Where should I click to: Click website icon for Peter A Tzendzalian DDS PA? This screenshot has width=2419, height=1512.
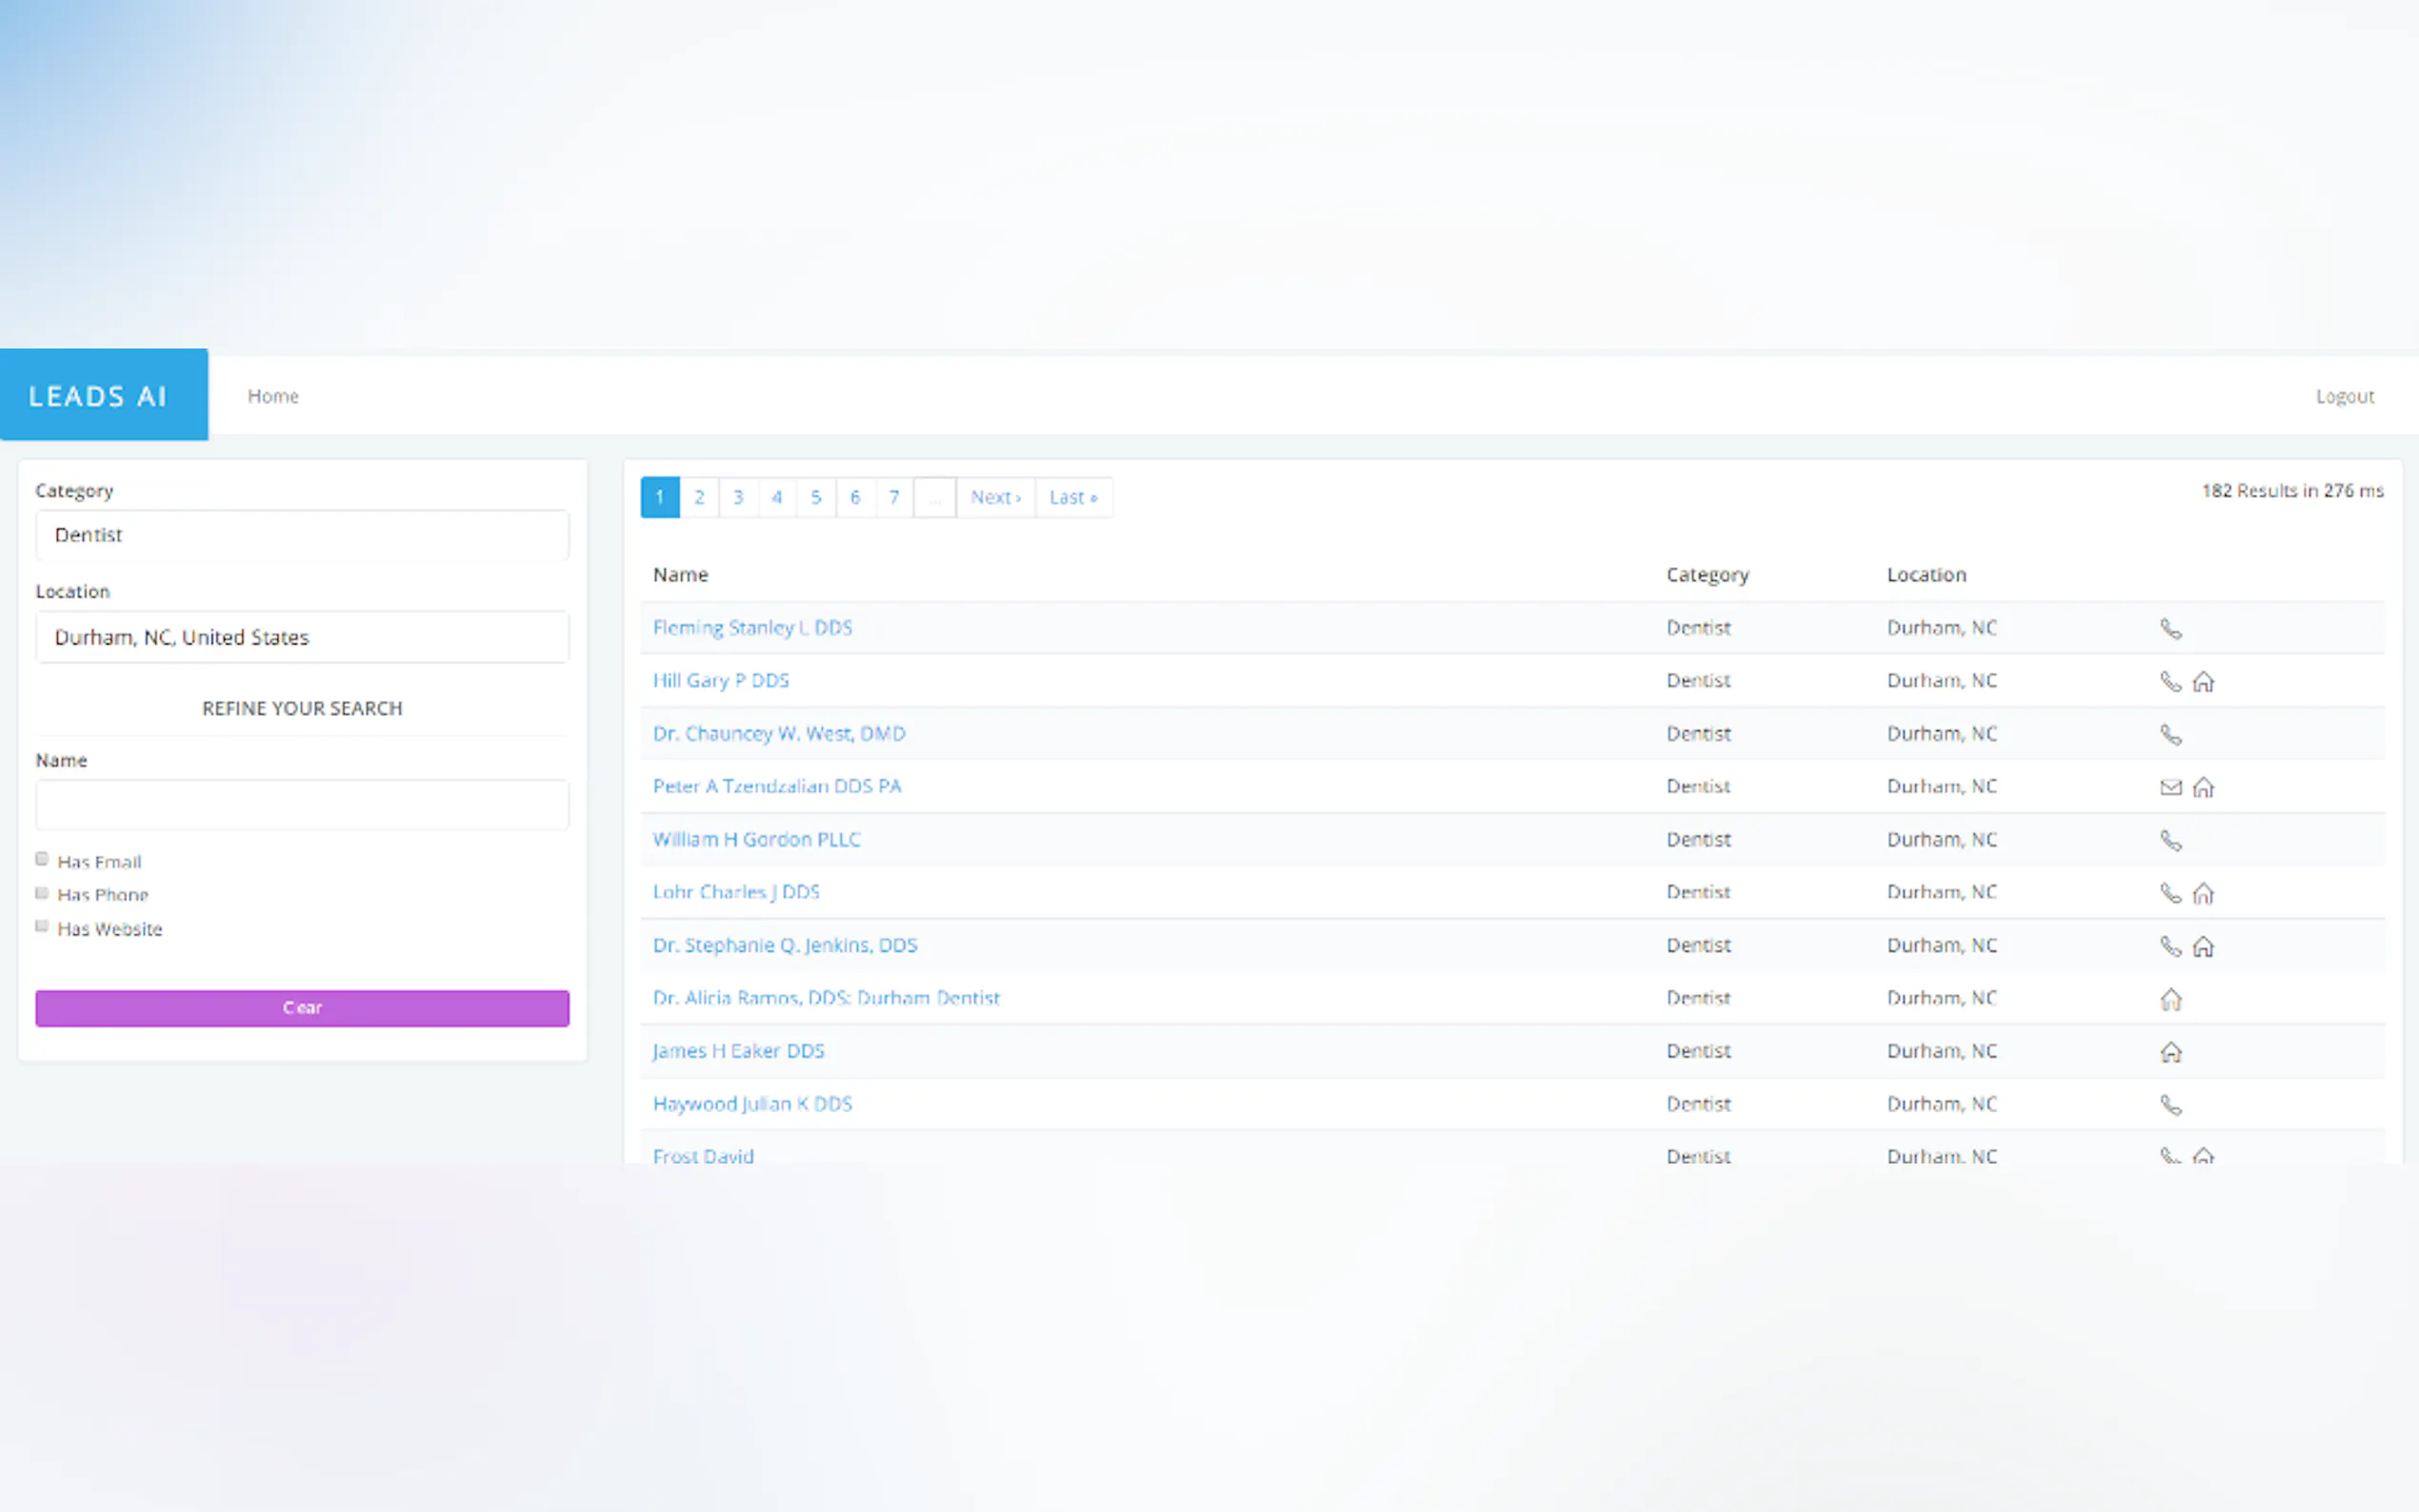pyautogui.click(x=2203, y=787)
